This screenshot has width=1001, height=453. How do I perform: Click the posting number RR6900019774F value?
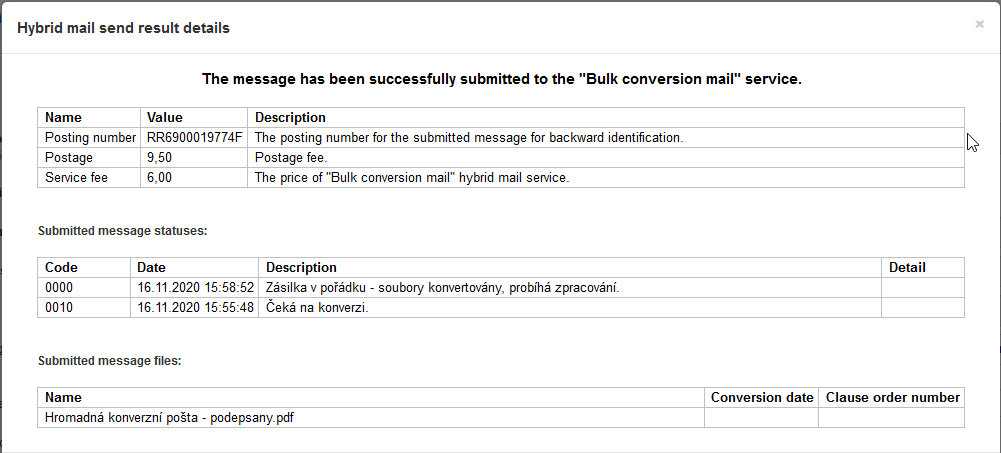coord(194,138)
